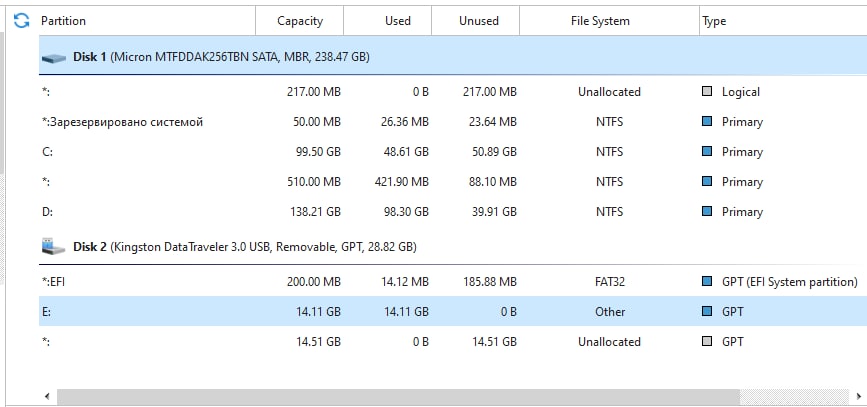867x407 pixels.
Task: Select the 510.00 MB NTFS partition row
Action: [453, 182]
